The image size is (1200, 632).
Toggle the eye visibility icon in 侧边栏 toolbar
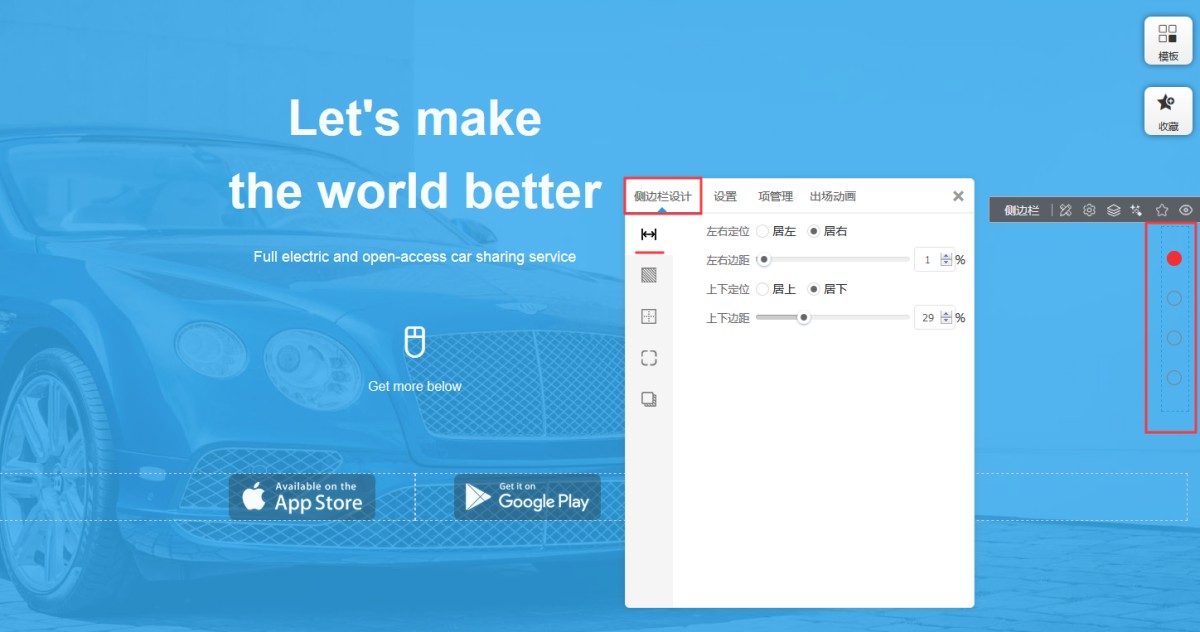pyautogui.click(x=1186, y=210)
